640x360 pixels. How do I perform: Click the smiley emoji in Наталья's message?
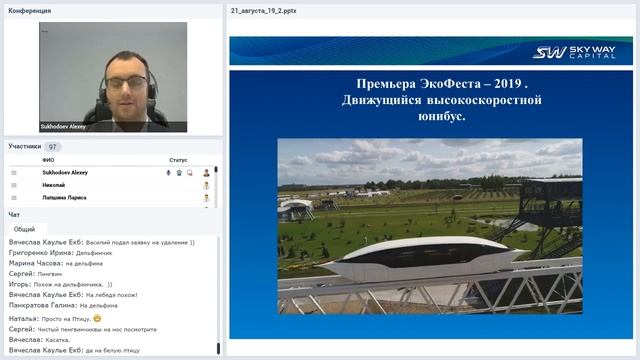pyautogui.click(x=97, y=318)
